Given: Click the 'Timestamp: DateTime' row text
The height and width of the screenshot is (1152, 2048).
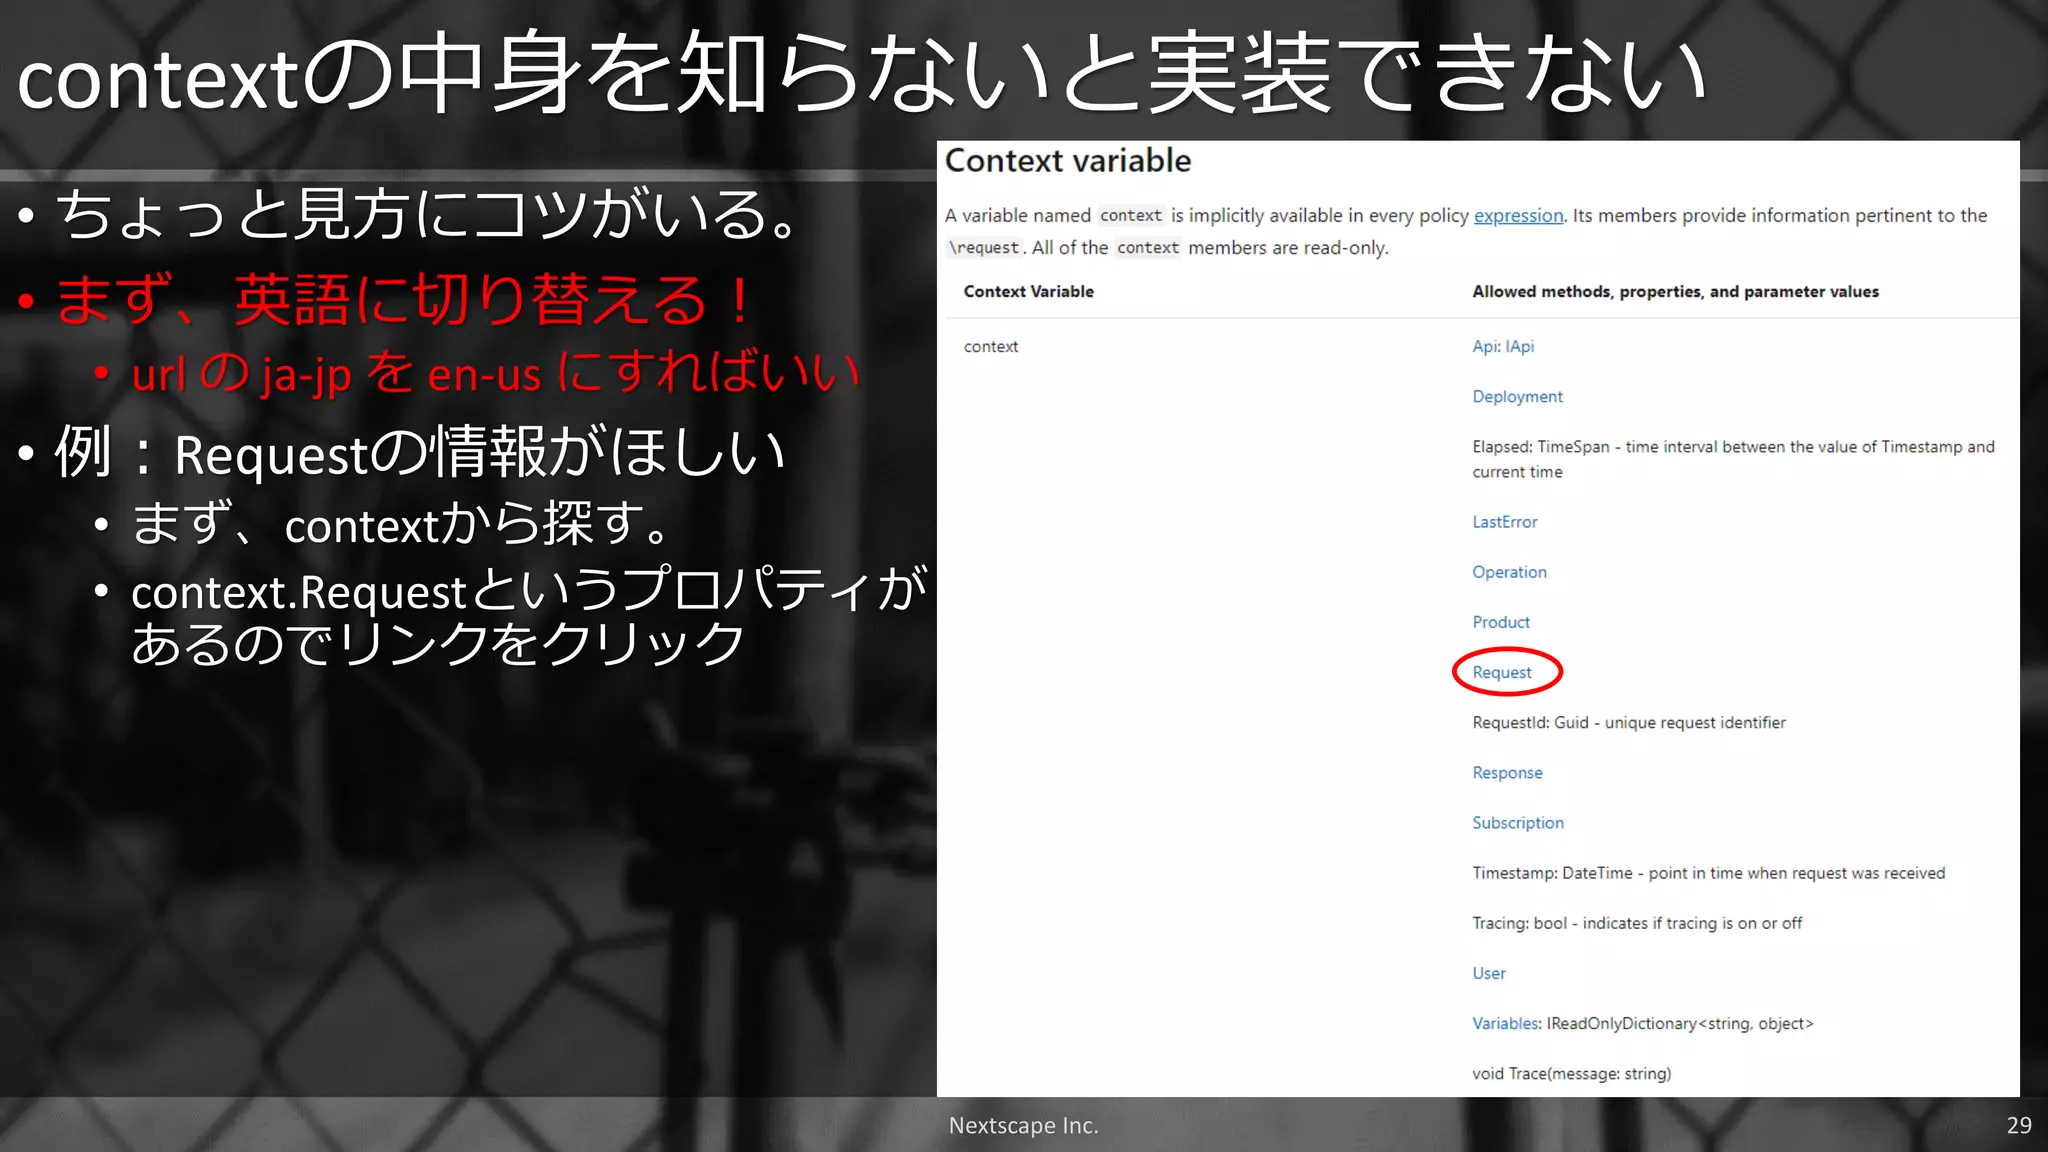Looking at the screenshot, I should tap(1709, 873).
